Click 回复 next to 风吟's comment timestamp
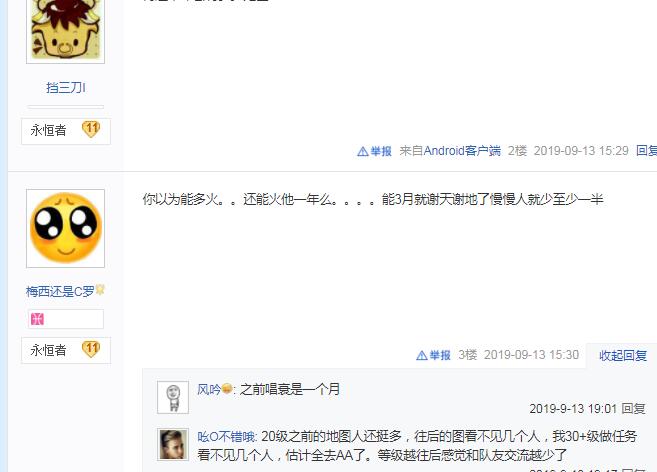 (633, 409)
